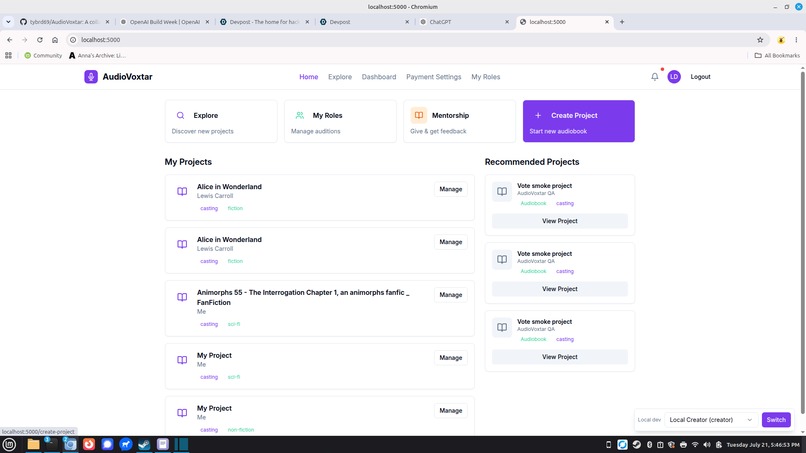Click the Wi-Fi network tray icon
This screenshot has height=453, width=806.
(x=695, y=444)
